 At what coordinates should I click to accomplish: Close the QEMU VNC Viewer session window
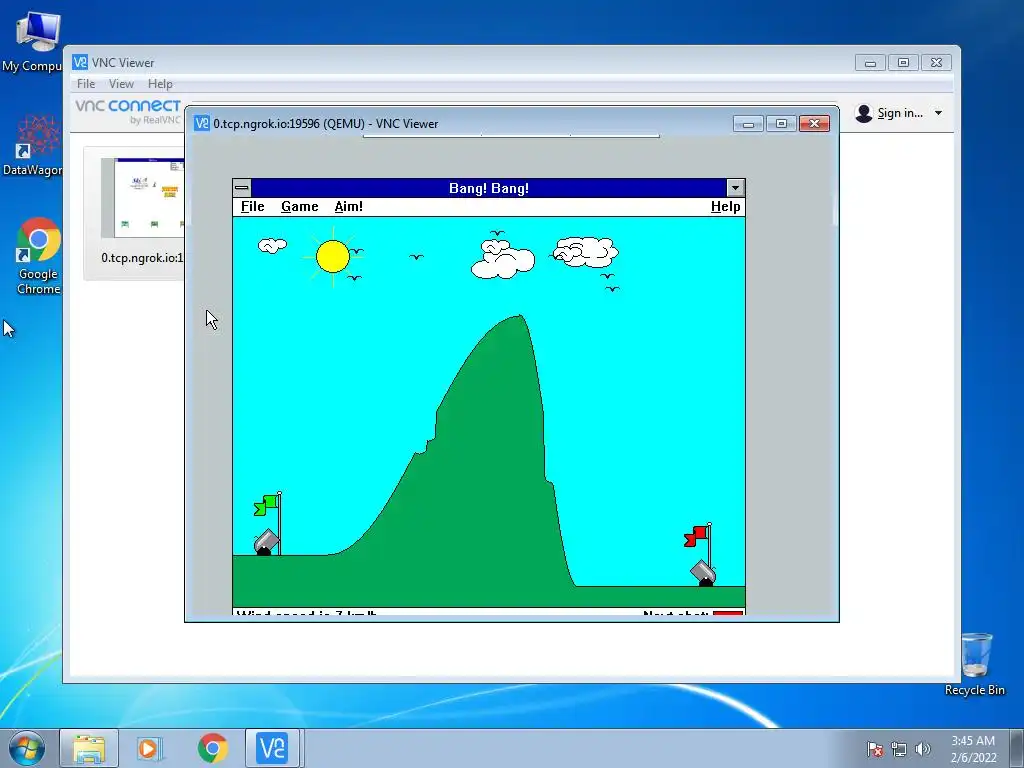(814, 123)
